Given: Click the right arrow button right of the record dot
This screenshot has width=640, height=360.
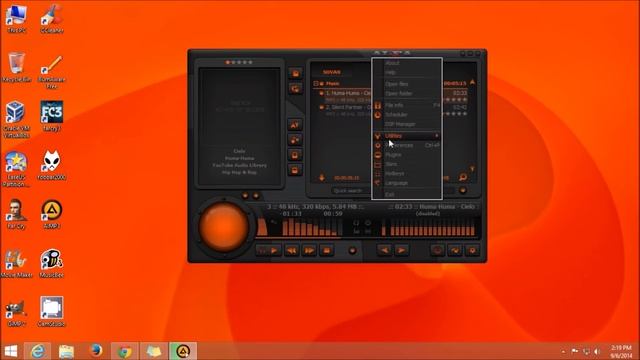Looking at the screenshot, I should click(x=401, y=250).
